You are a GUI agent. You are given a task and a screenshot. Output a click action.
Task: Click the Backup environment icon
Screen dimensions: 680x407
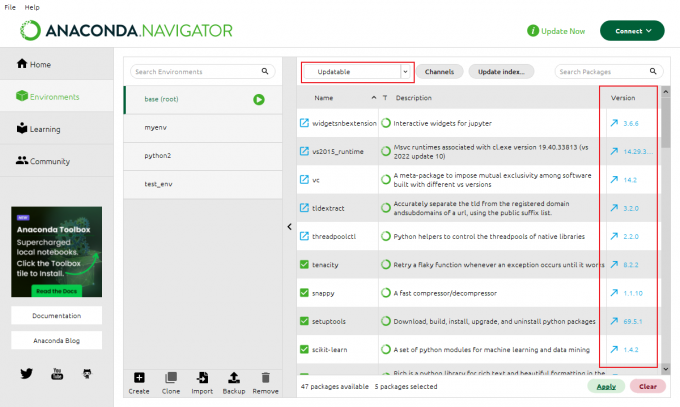tap(234, 378)
